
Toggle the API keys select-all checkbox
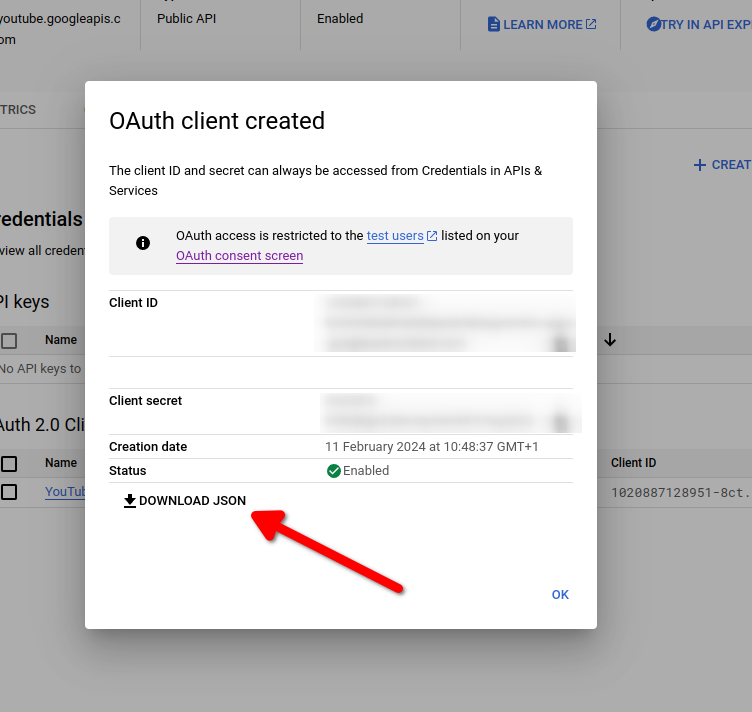click(x=9, y=341)
